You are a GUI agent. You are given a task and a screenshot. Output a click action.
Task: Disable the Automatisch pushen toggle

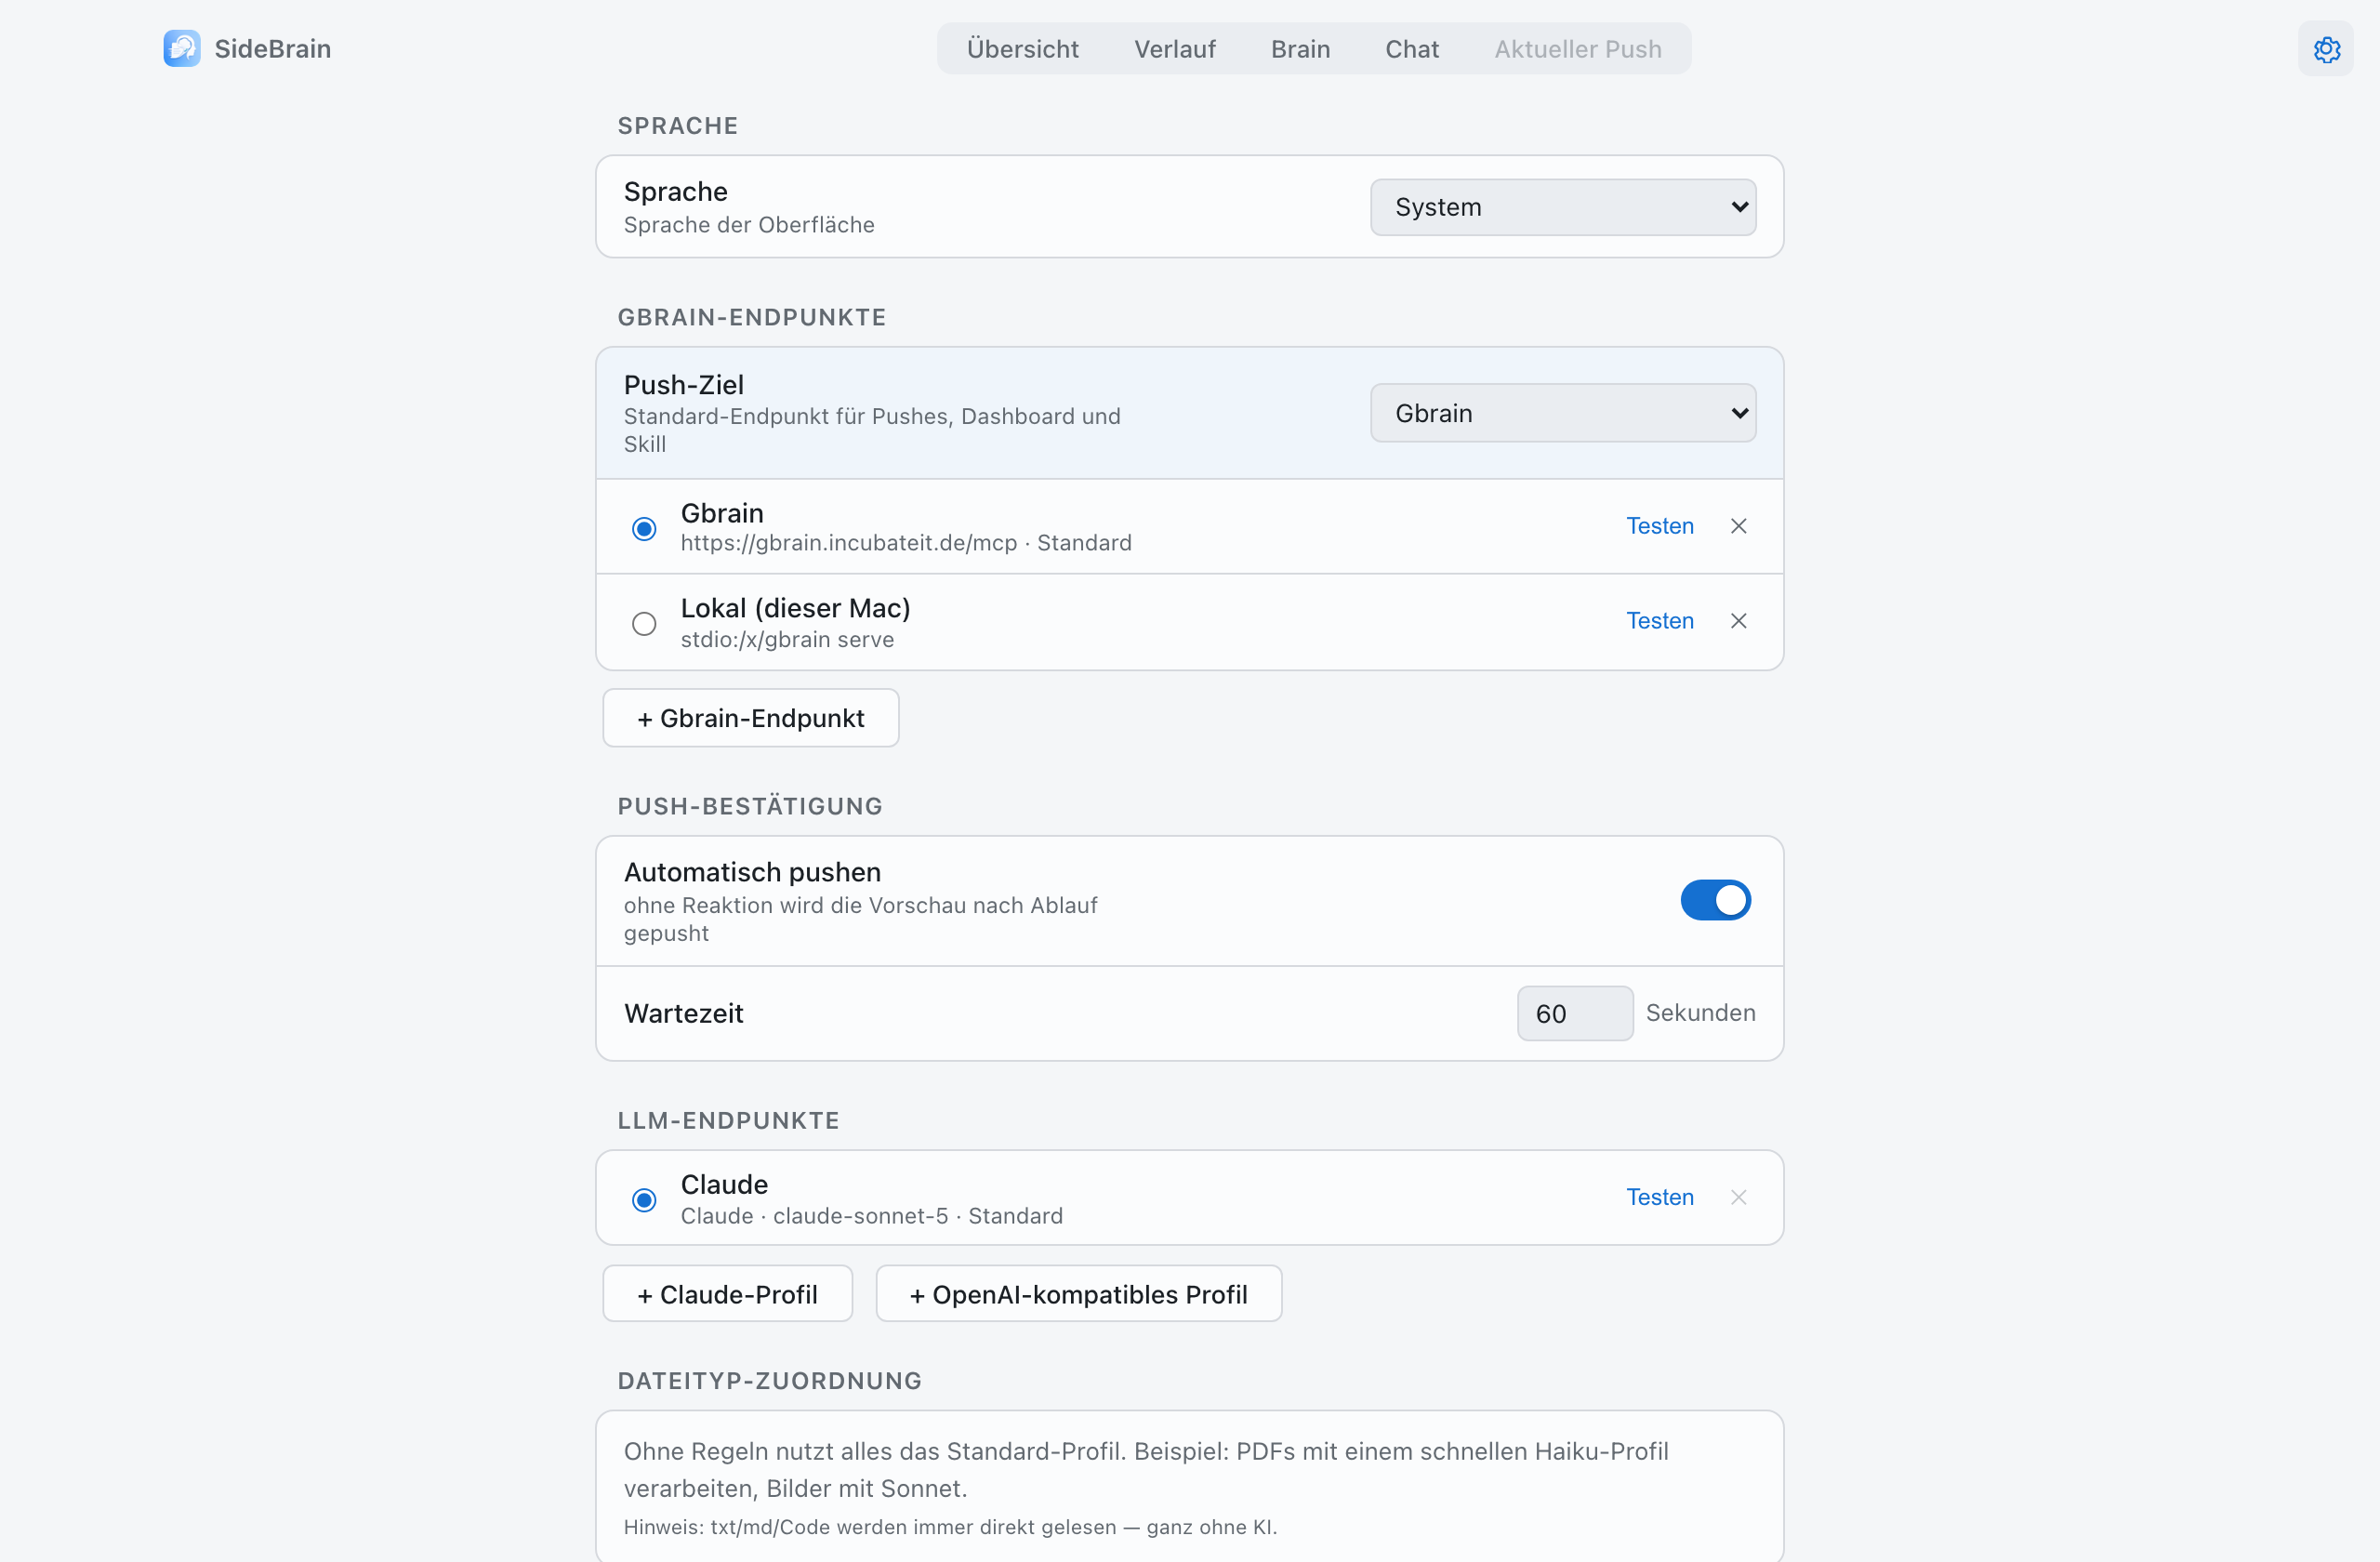1715,900
